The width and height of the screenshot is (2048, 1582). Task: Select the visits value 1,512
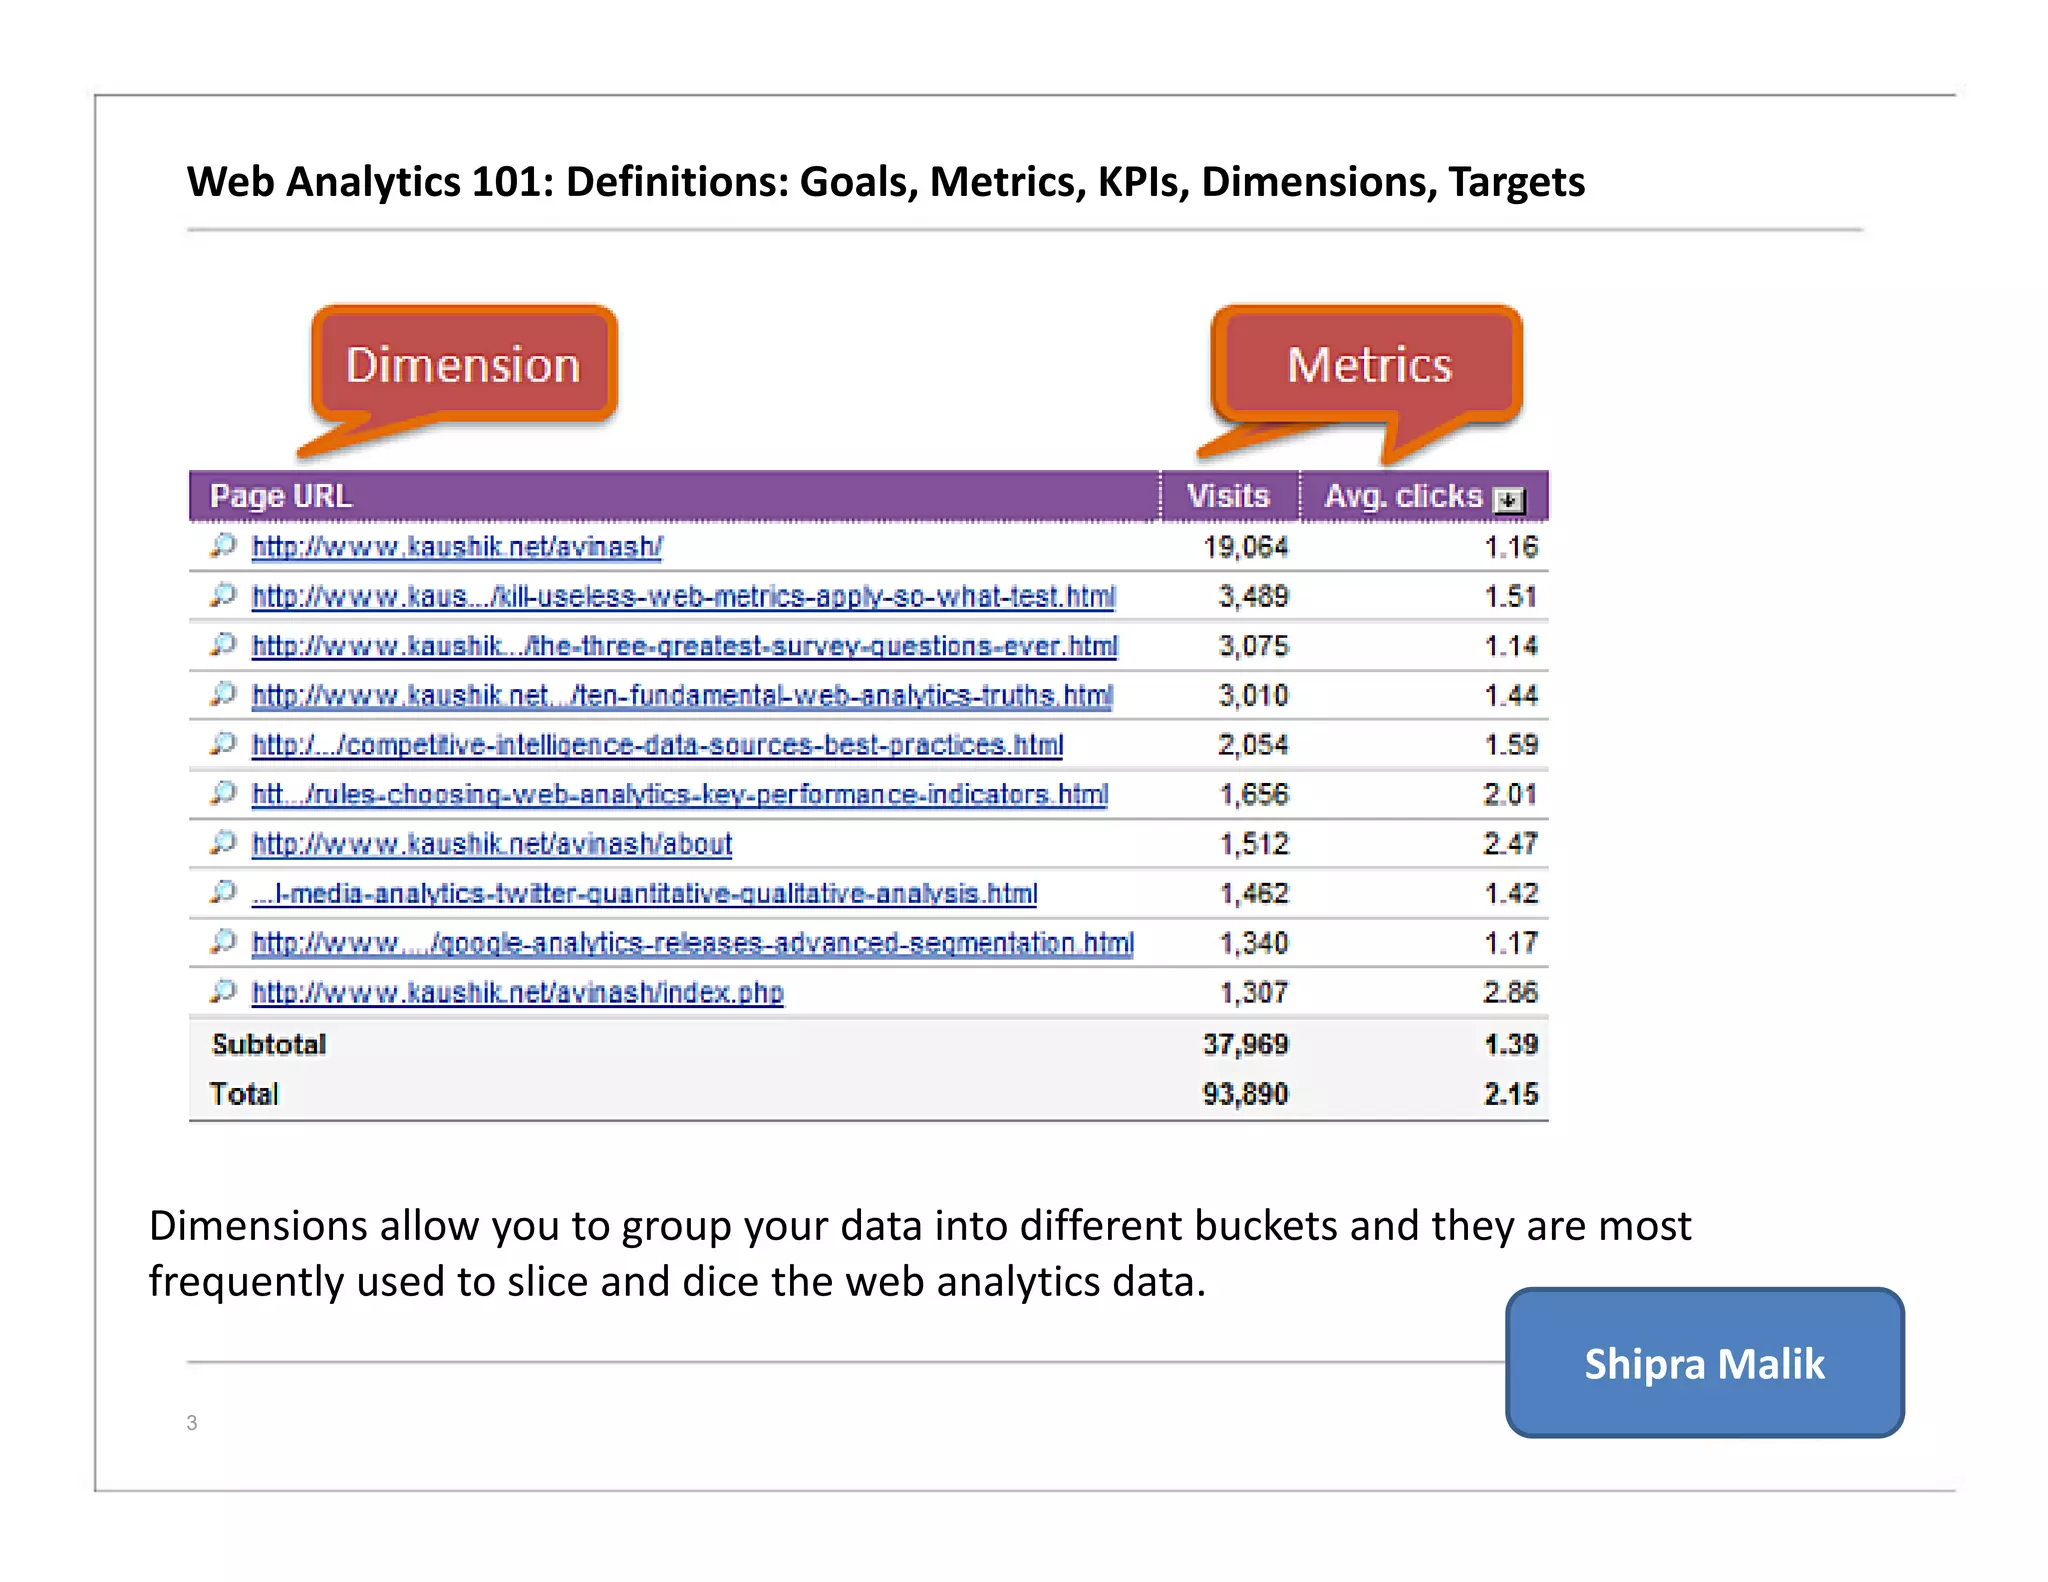(1253, 844)
